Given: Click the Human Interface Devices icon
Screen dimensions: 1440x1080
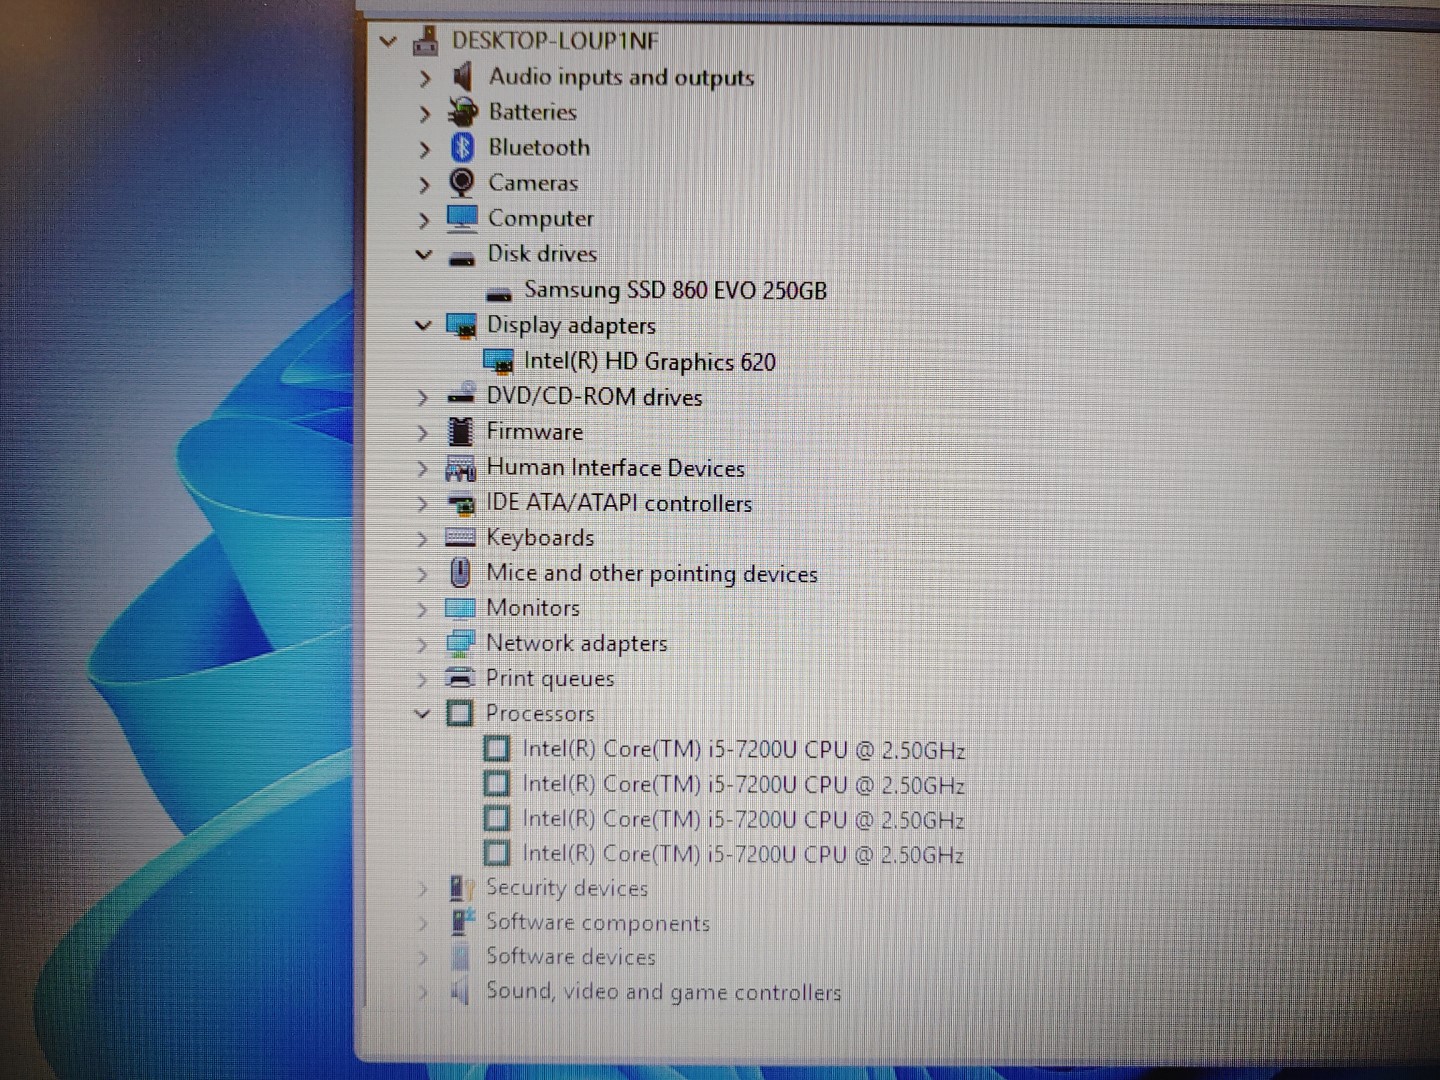Looking at the screenshot, I should tap(460, 468).
